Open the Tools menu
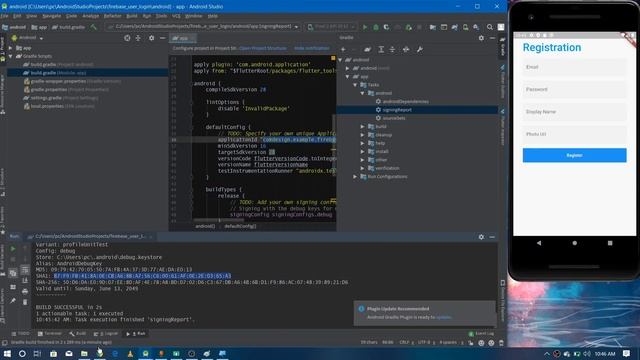The image size is (640, 360). coord(161,16)
